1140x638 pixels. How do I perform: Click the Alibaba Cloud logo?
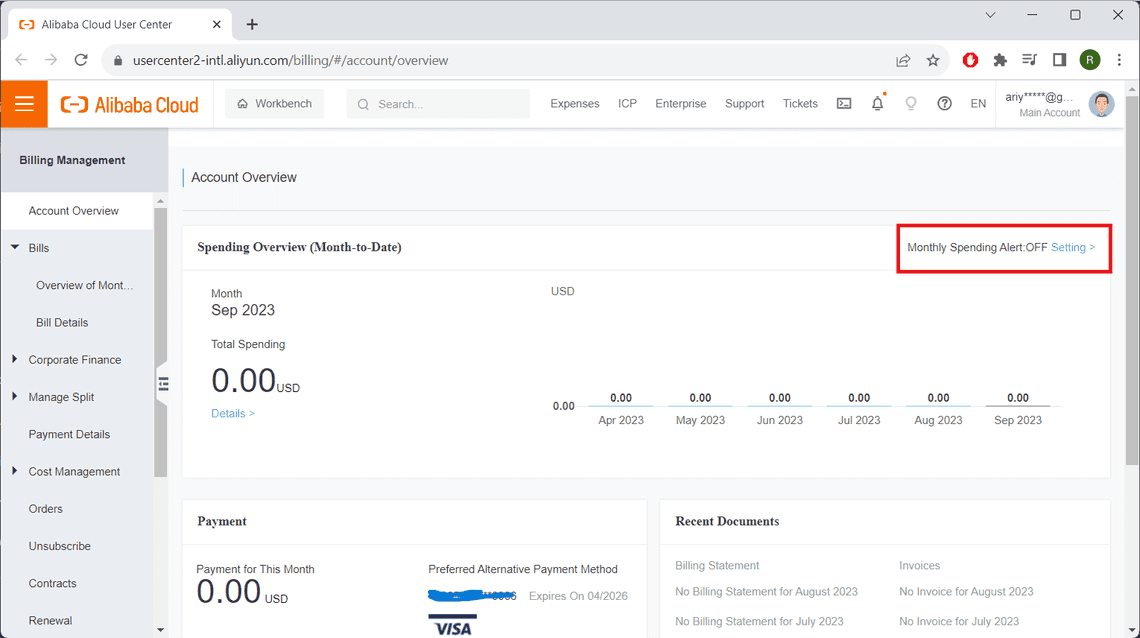coord(130,103)
